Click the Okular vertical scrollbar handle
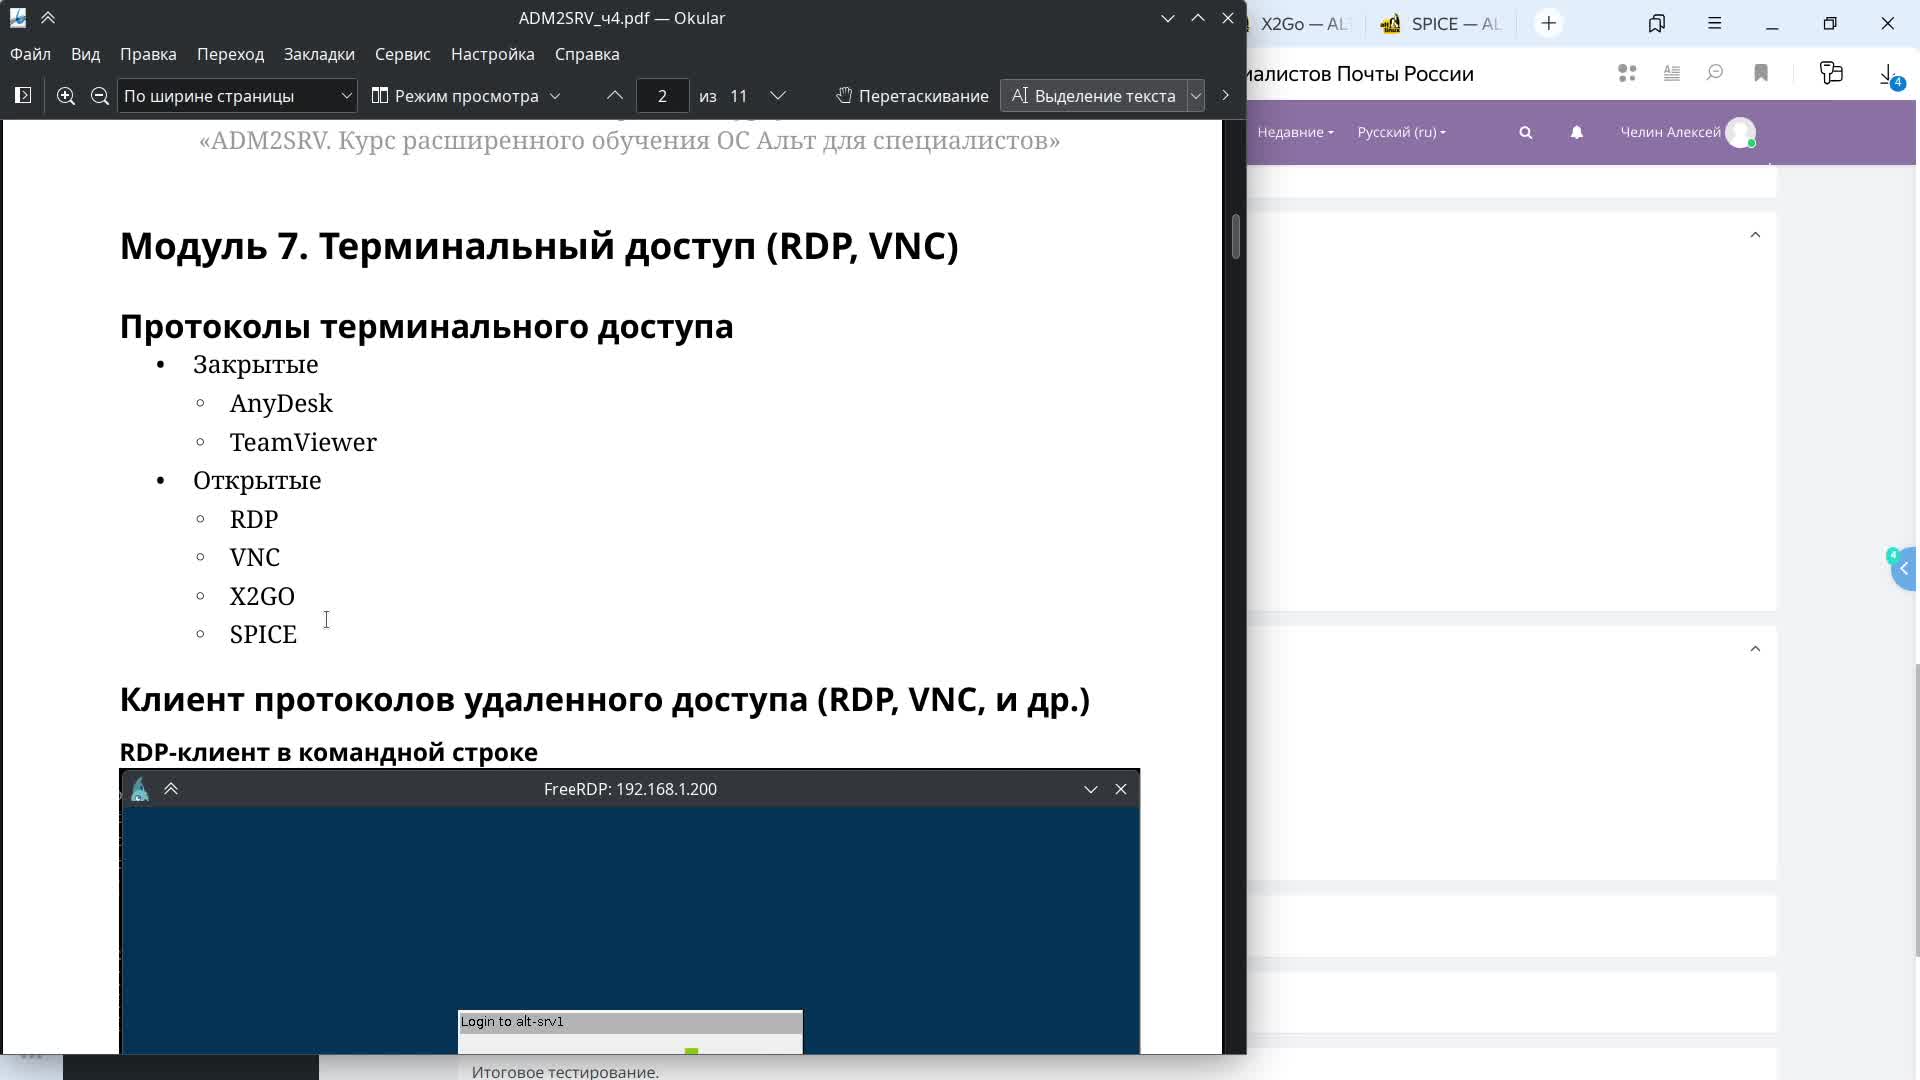Viewport: 1920px width, 1080px height. click(x=1236, y=237)
